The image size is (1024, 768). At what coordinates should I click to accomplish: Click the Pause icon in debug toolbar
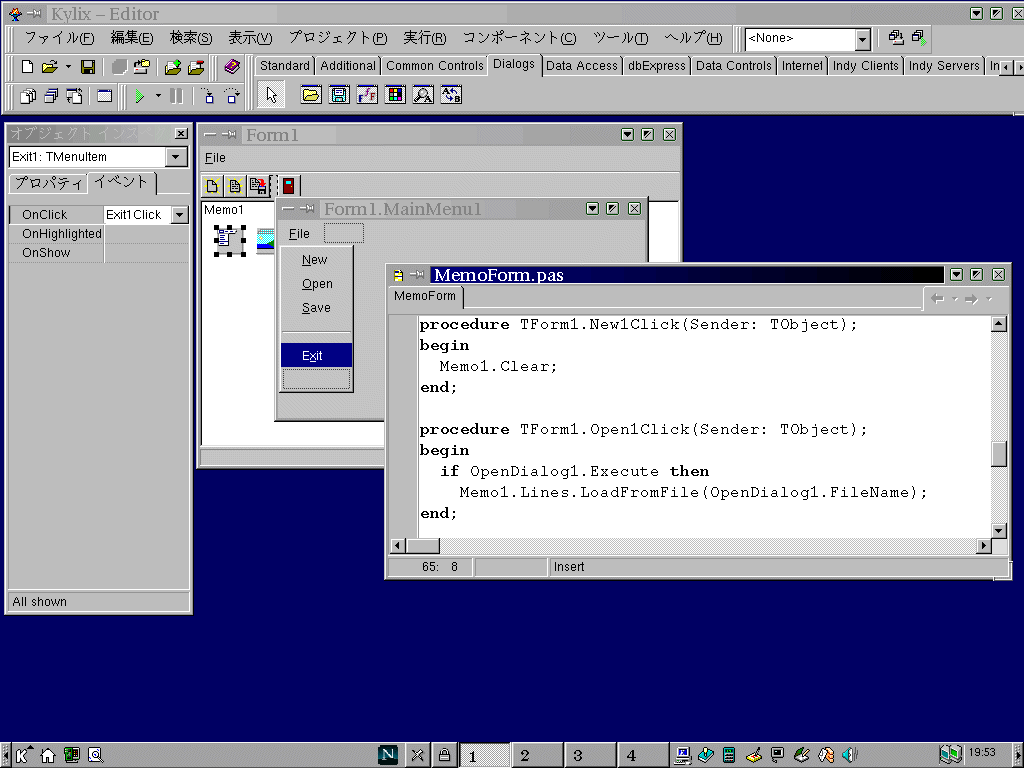(x=176, y=96)
